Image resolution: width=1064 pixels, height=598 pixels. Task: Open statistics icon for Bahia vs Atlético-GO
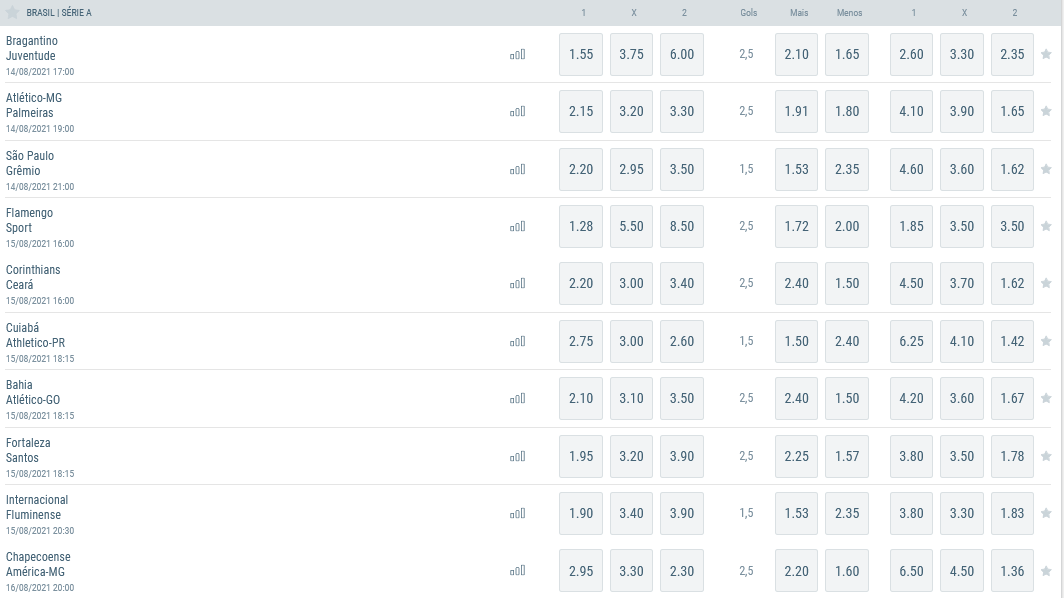pyautogui.click(x=518, y=398)
